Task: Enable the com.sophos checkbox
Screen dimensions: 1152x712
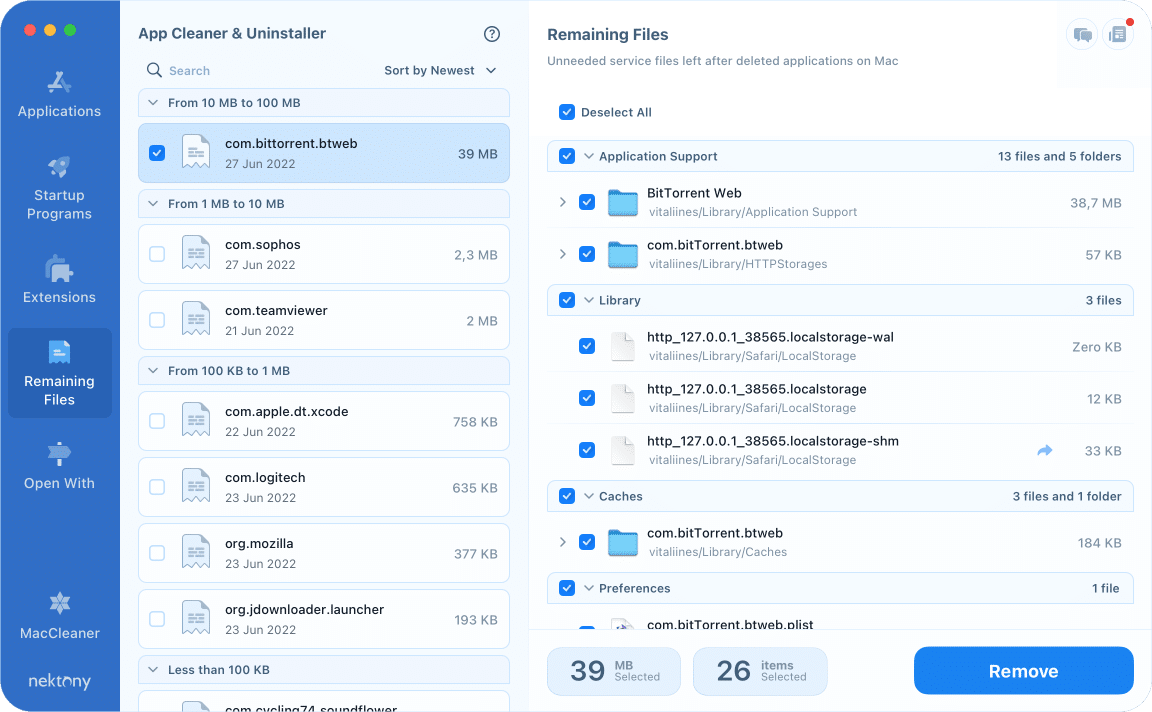Action: click(156, 254)
